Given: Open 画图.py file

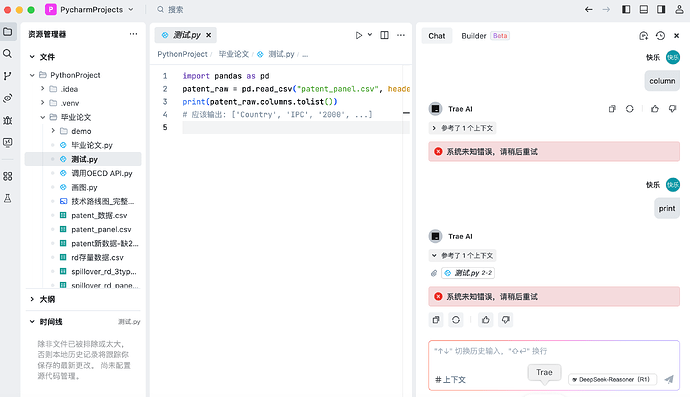Looking at the screenshot, I should [83, 187].
